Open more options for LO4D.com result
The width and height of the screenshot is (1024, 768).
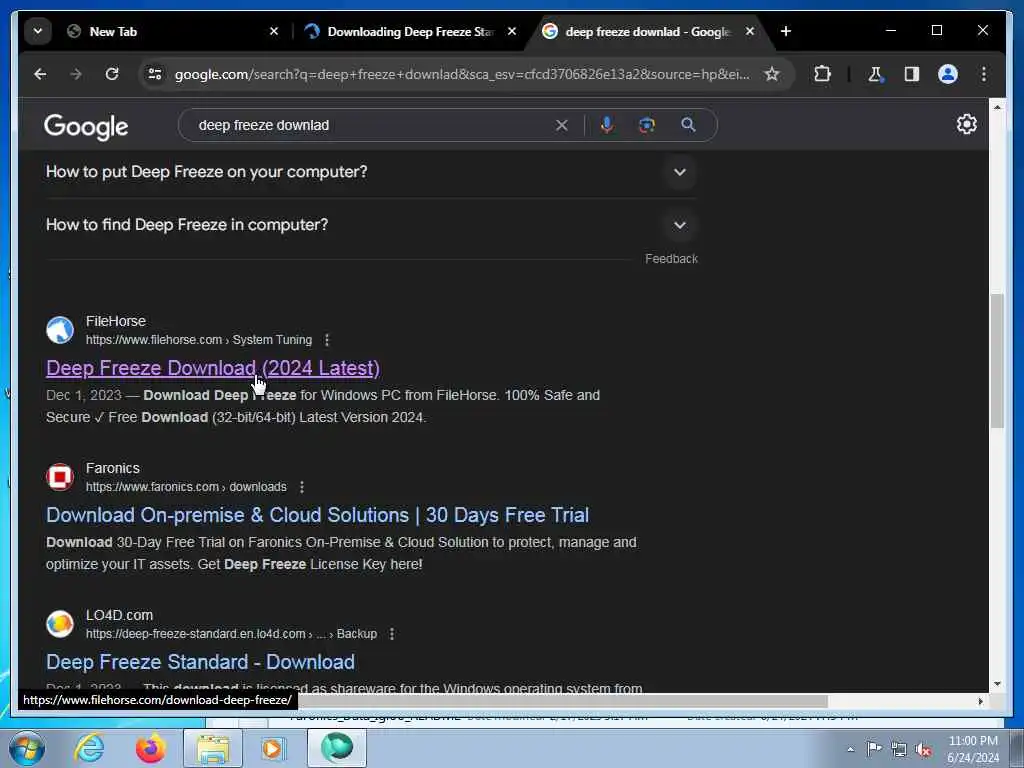[x=392, y=634]
